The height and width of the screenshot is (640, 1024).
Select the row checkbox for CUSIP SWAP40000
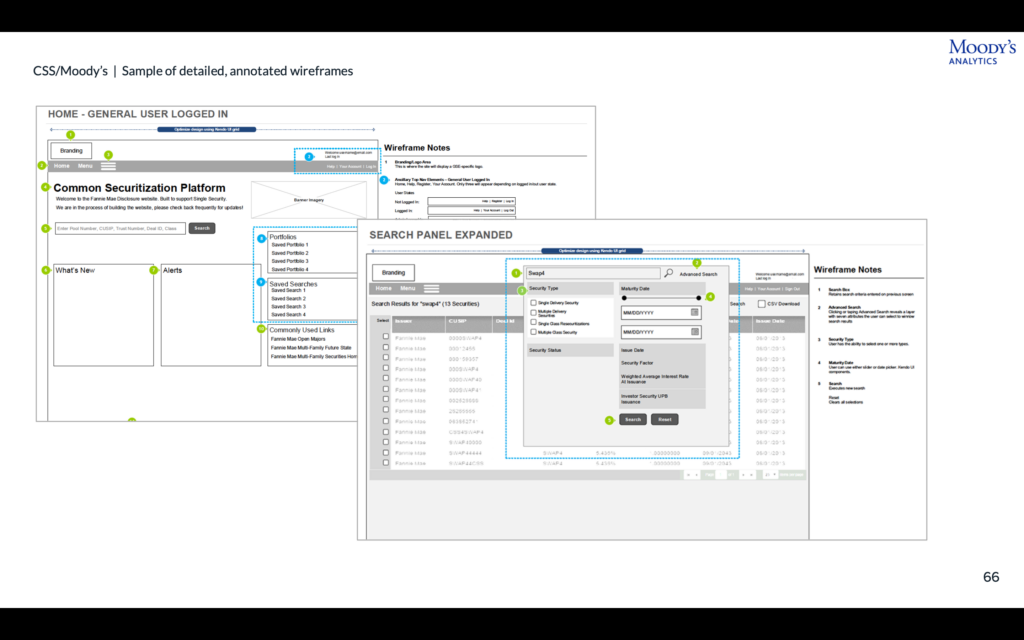[x=385, y=441]
